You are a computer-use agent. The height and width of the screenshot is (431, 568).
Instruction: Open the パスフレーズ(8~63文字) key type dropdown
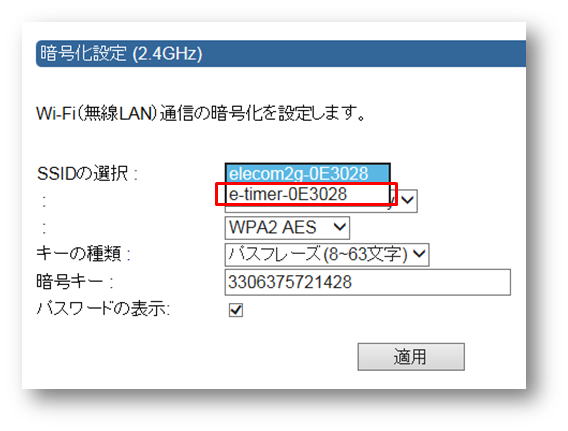[x=327, y=255]
